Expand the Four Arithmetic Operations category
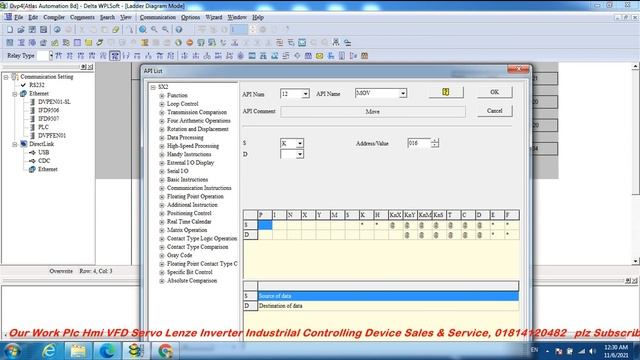640x360 pixels. pos(162,121)
